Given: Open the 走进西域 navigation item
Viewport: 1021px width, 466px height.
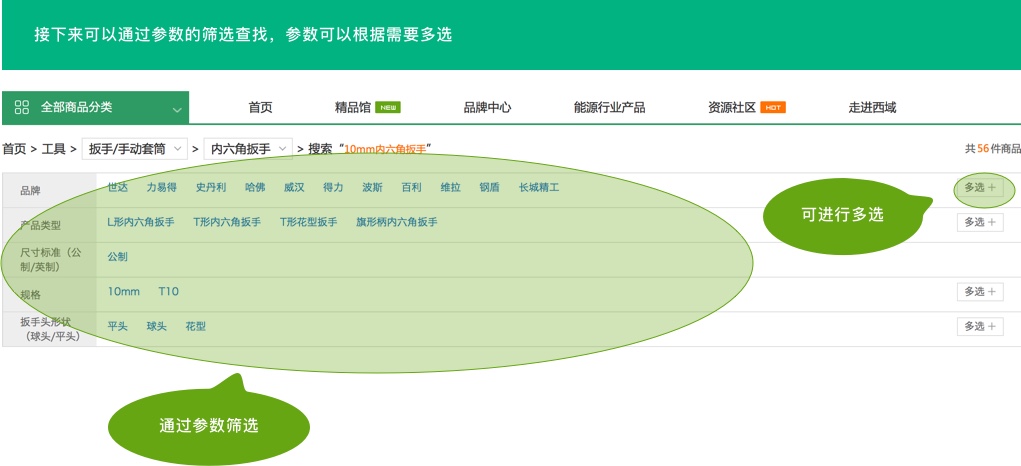Looking at the screenshot, I should (x=872, y=108).
